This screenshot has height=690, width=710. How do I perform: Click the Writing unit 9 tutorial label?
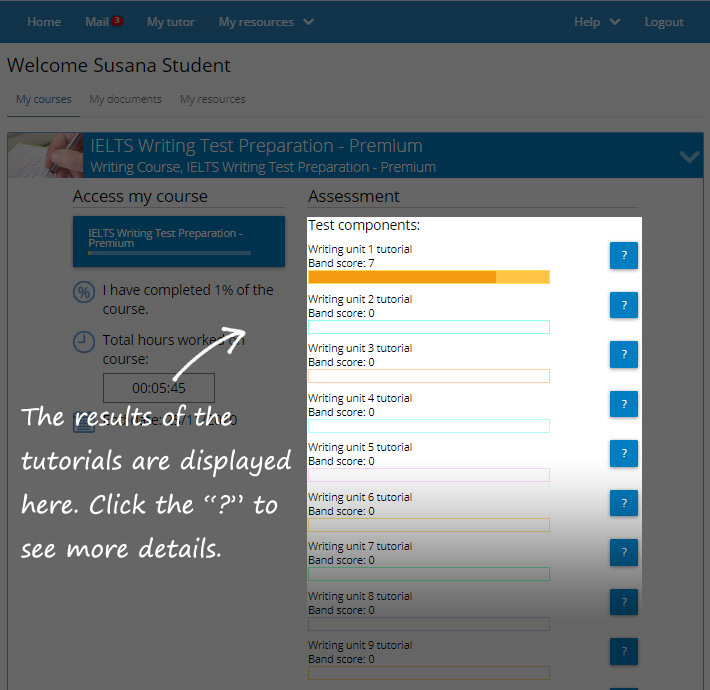click(x=360, y=645)
